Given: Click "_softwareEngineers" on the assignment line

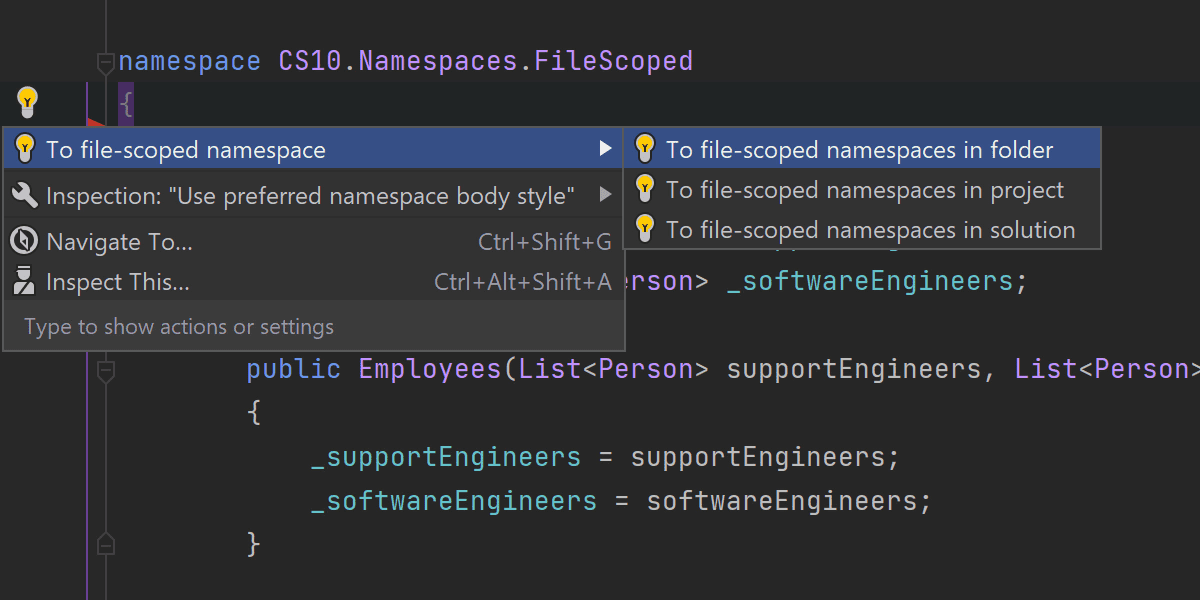Looking at the screenshot, I should (x=454, y=500).
